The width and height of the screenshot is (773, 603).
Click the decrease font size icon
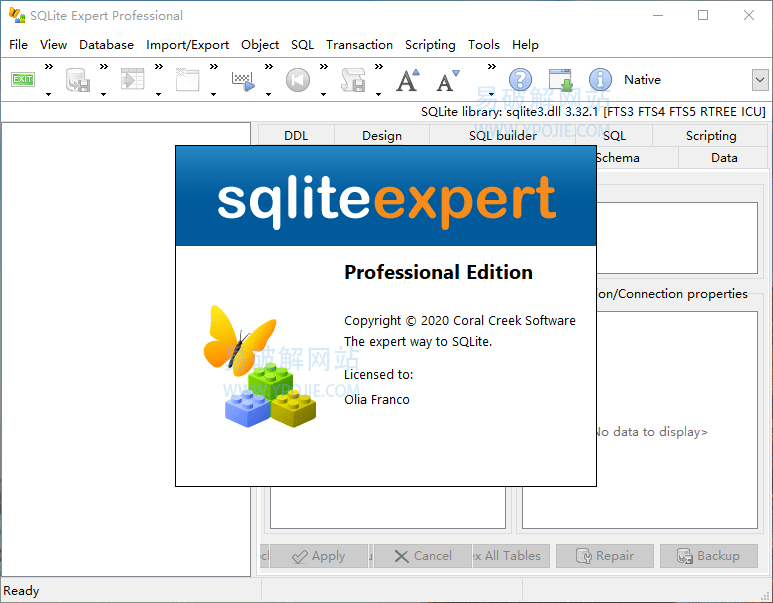point(447,80)
